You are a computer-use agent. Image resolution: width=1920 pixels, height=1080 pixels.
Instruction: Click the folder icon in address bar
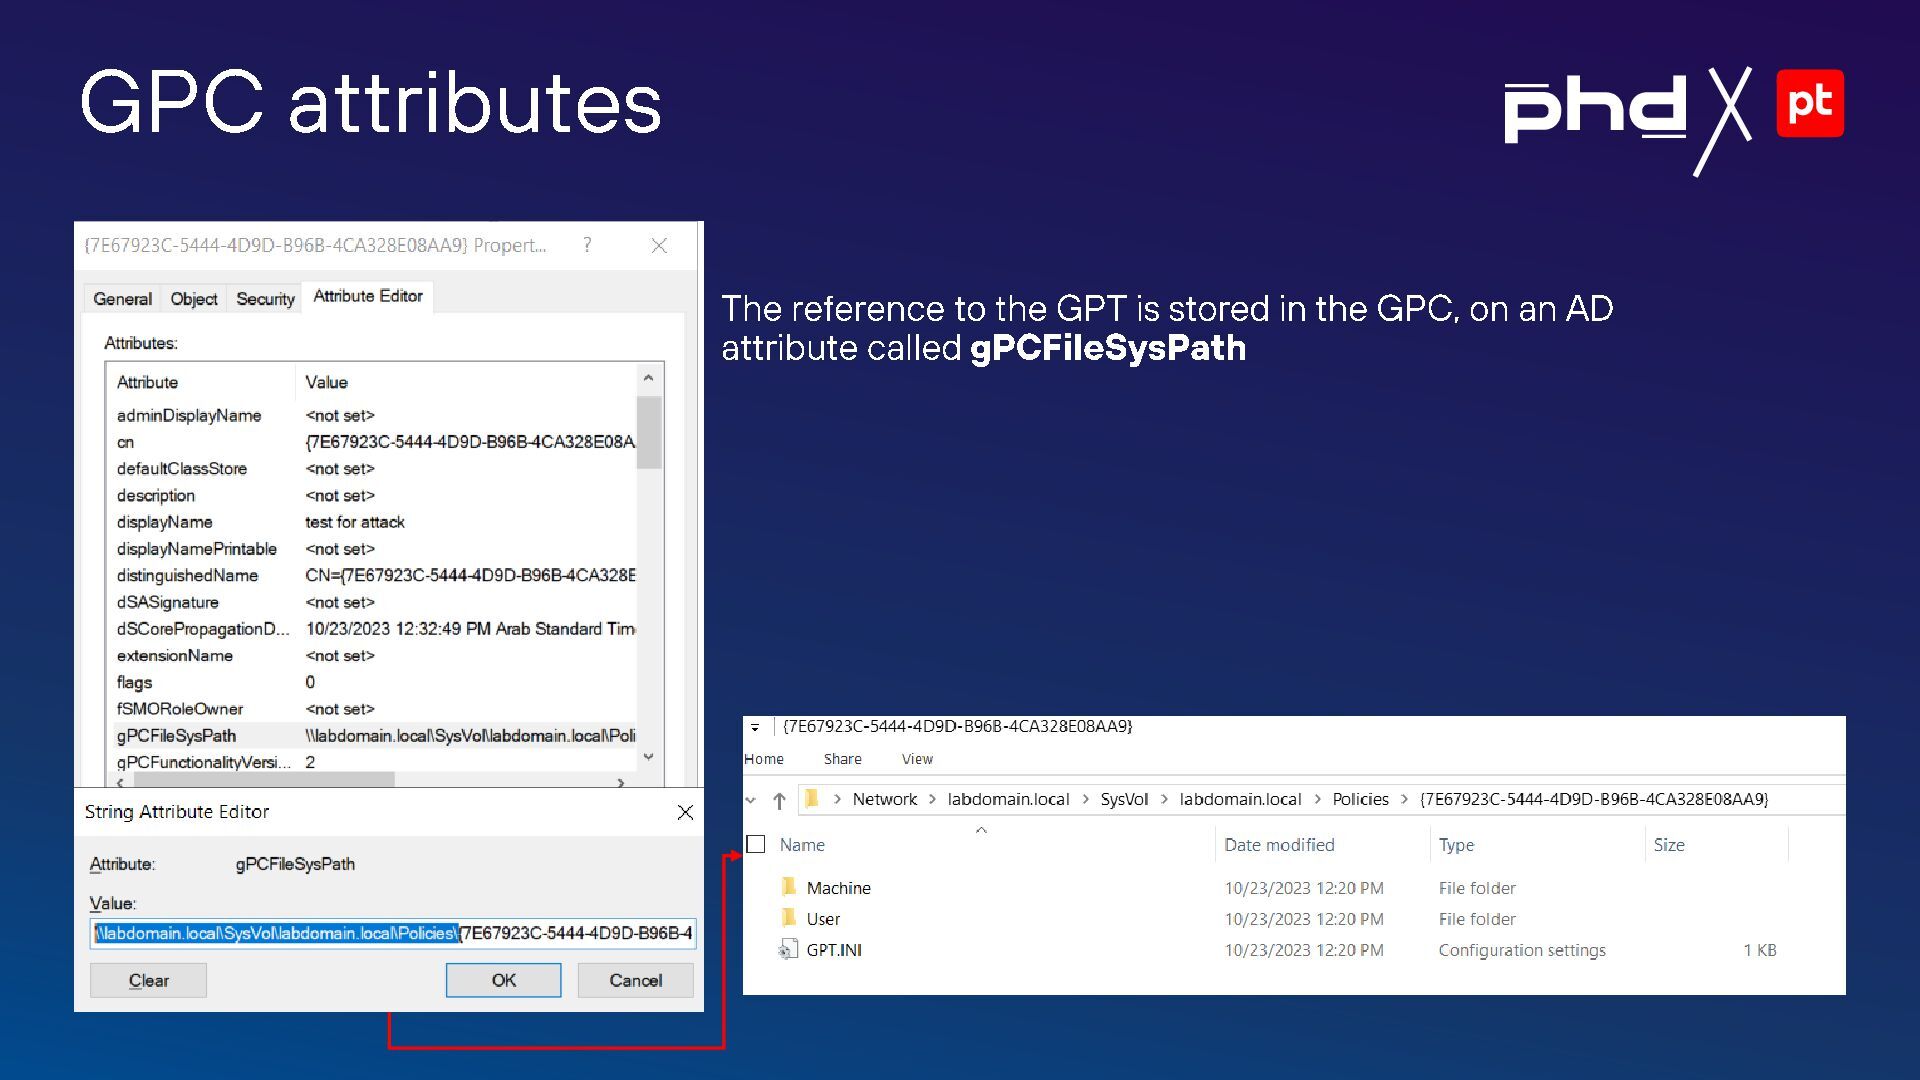pos(812,799)
